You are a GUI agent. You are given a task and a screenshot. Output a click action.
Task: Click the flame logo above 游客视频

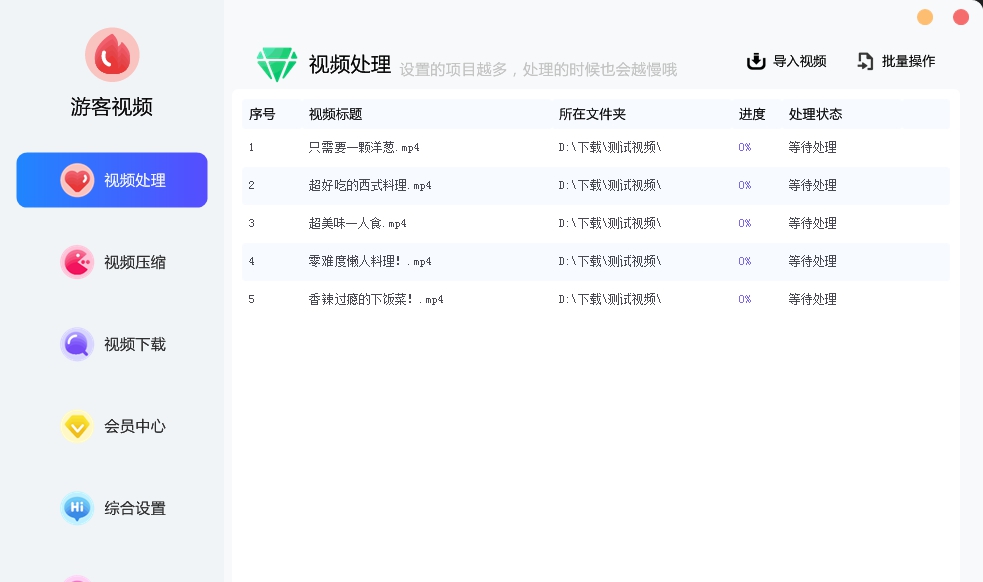pos(111,55)
